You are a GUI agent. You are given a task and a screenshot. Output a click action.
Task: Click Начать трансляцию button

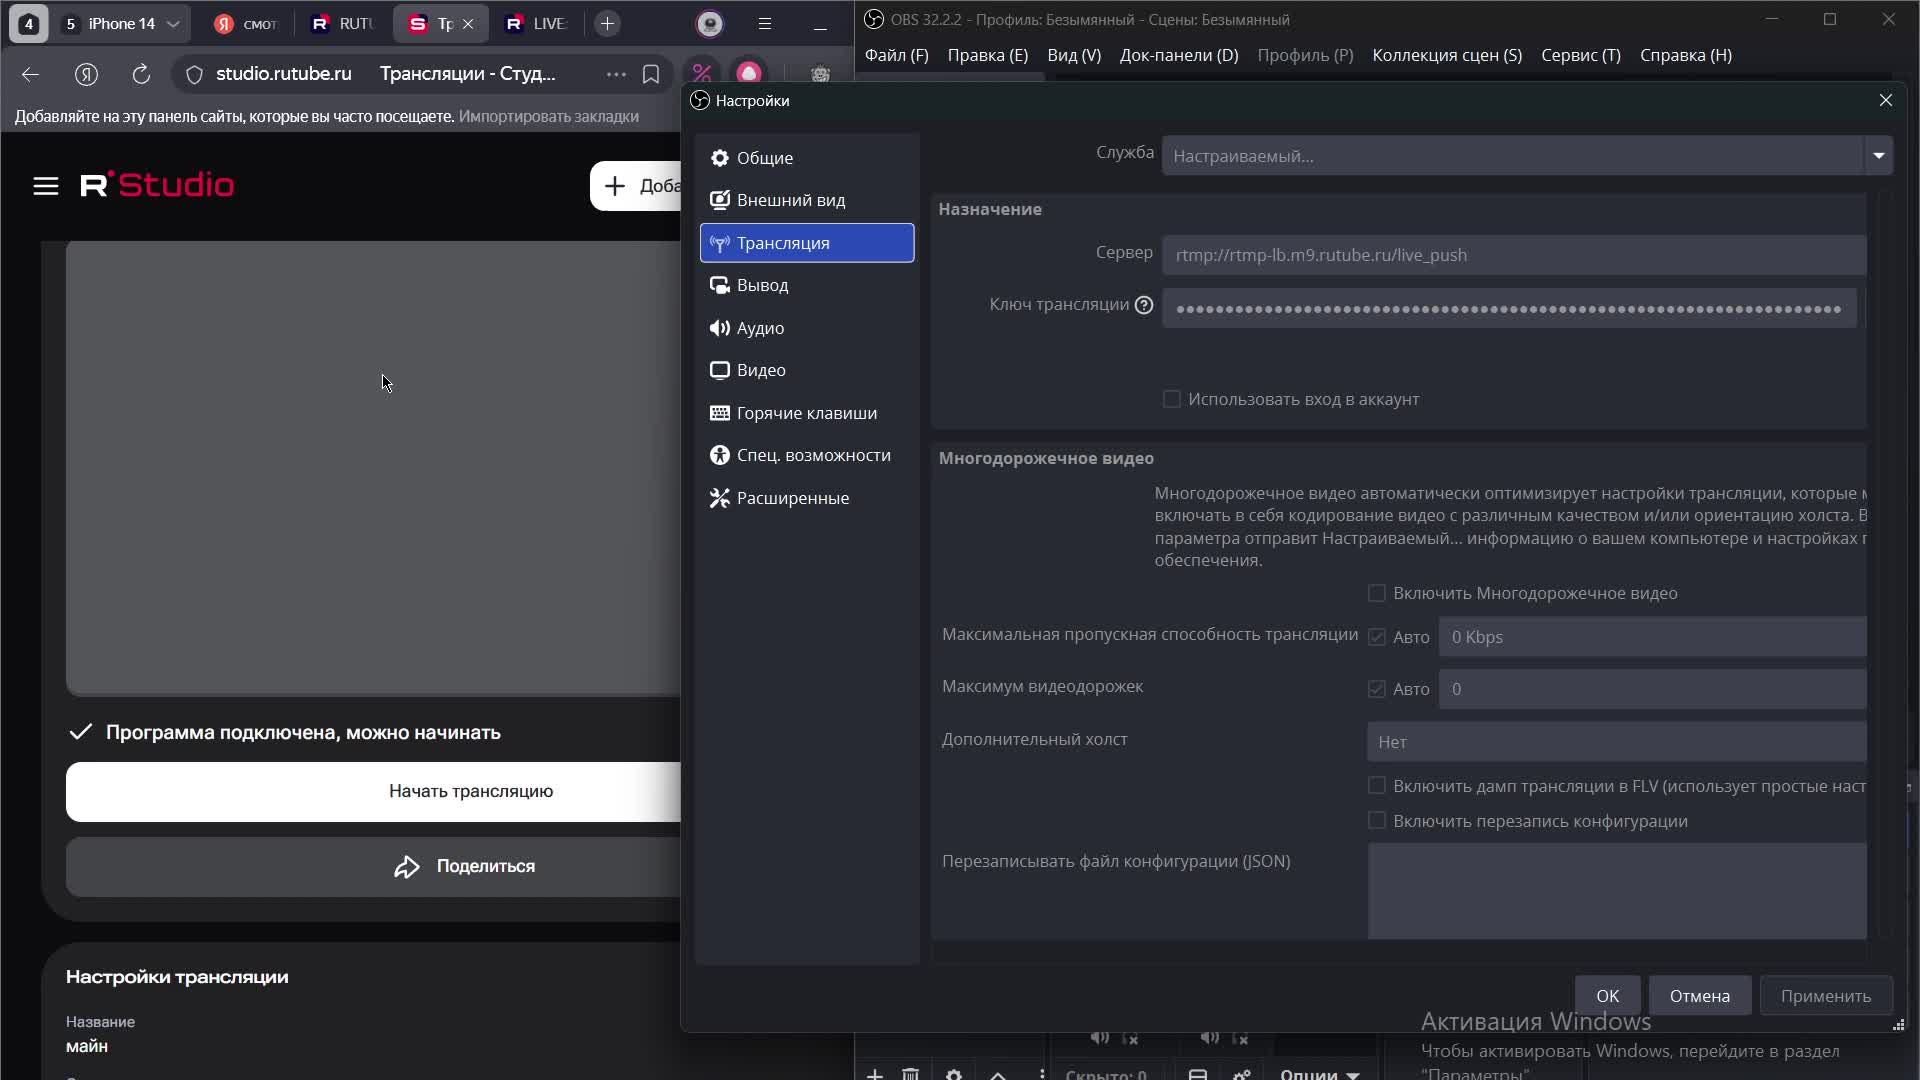[373, 792]
